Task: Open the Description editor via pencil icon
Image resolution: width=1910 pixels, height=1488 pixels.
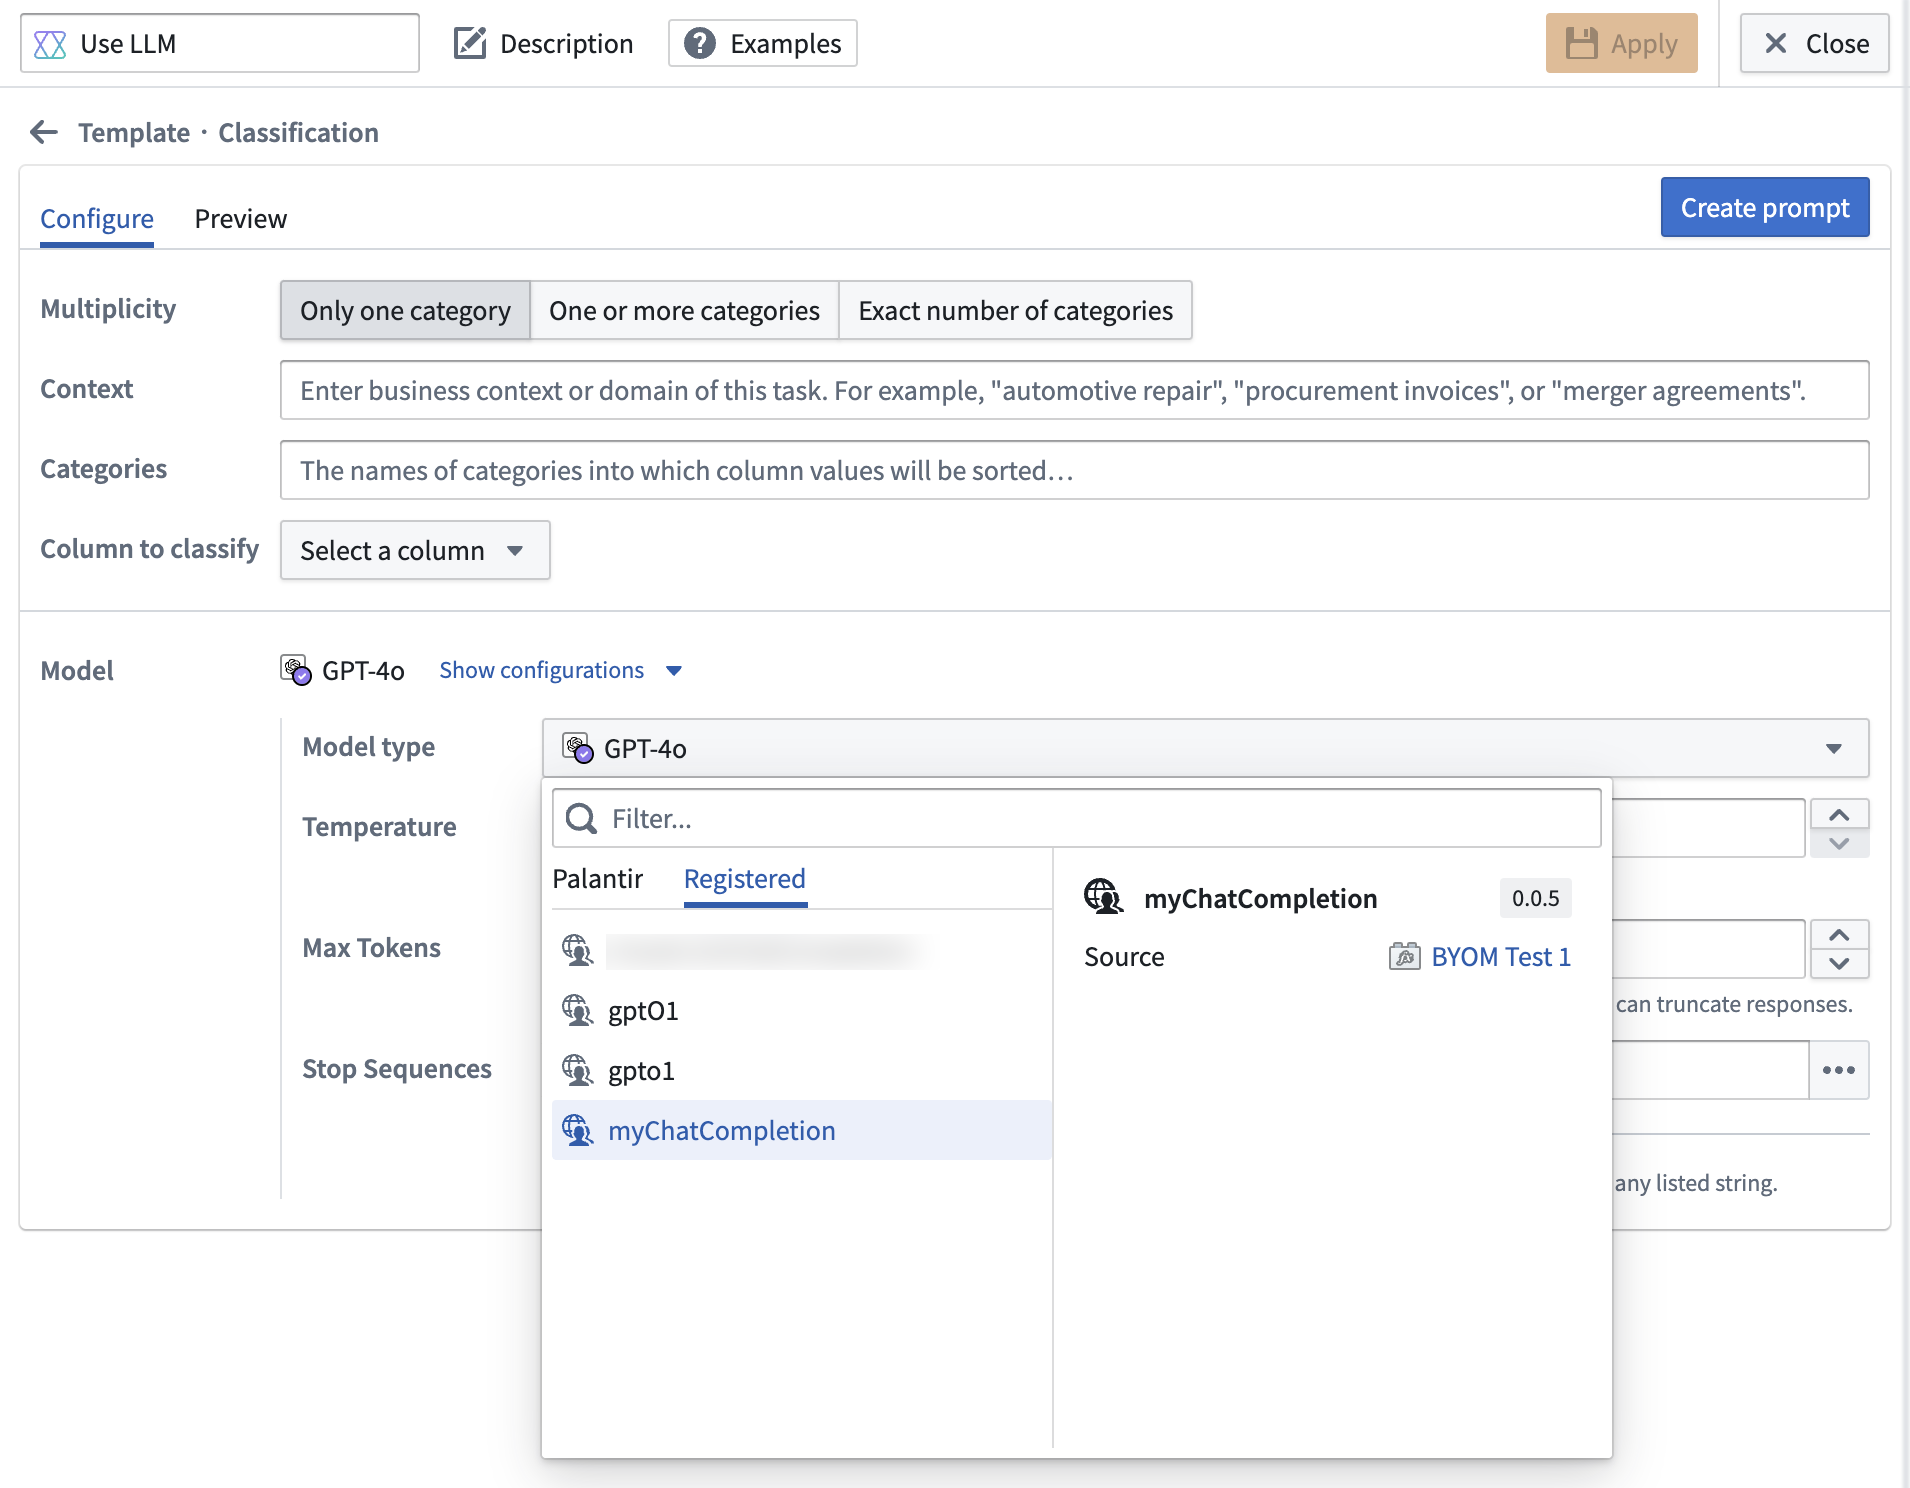Action: (x=469, y=43)
